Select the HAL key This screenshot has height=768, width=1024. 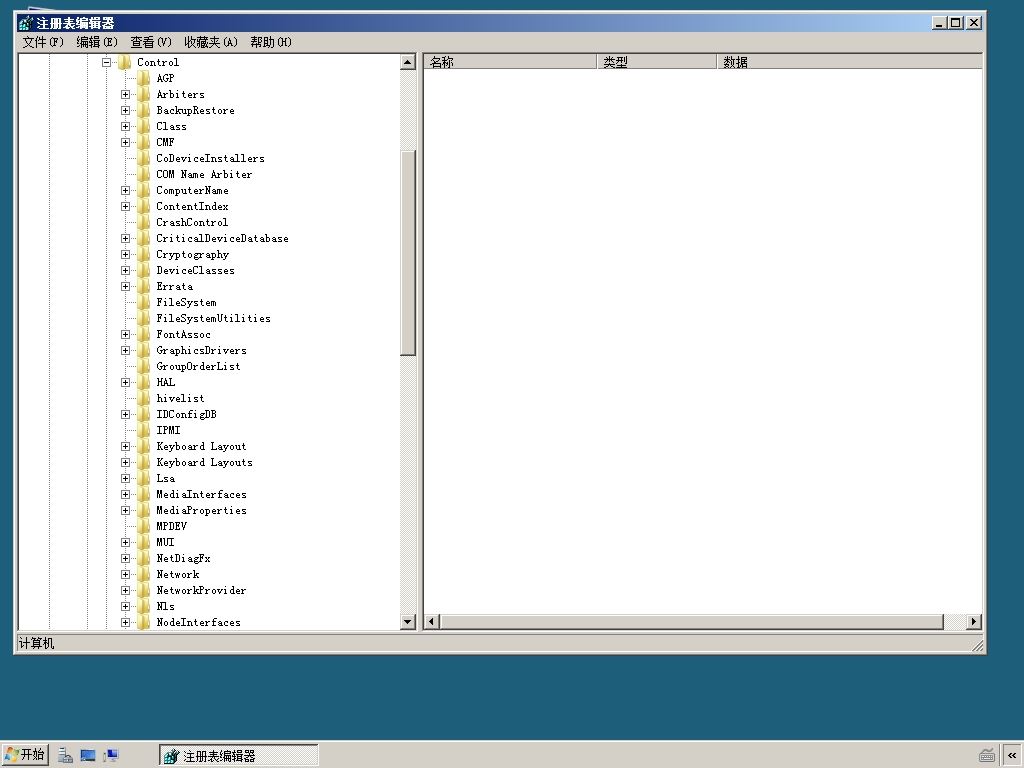click(165, 382)
